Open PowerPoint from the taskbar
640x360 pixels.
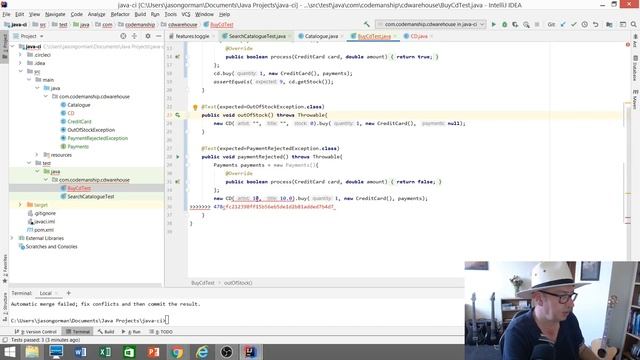153,351
